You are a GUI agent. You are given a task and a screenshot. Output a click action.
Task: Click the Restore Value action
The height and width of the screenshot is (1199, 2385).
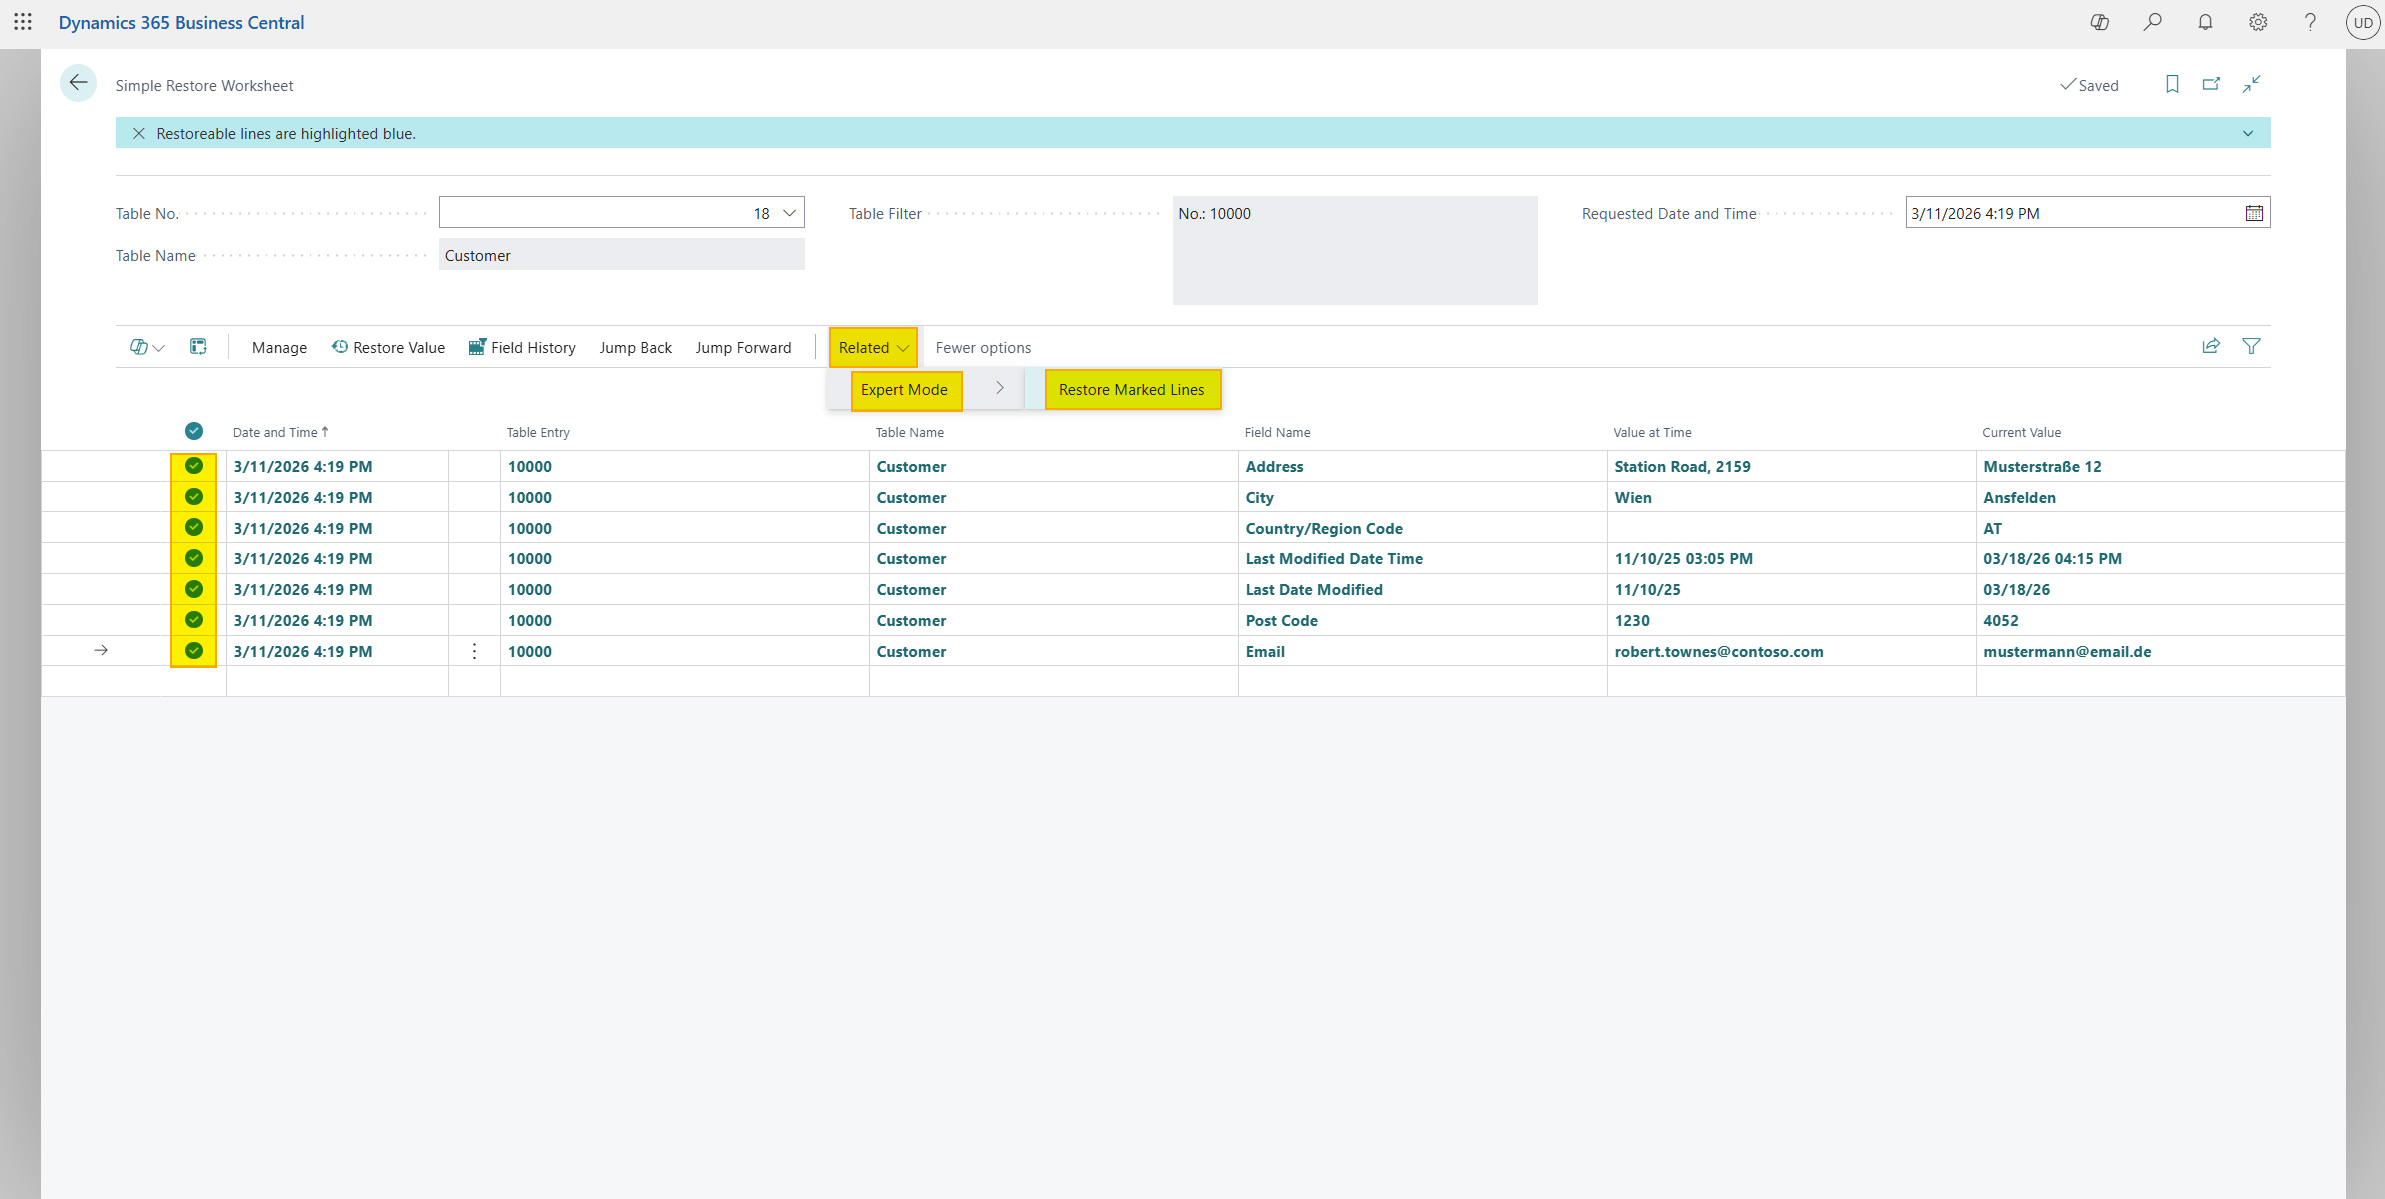click(x=388, y=347)
